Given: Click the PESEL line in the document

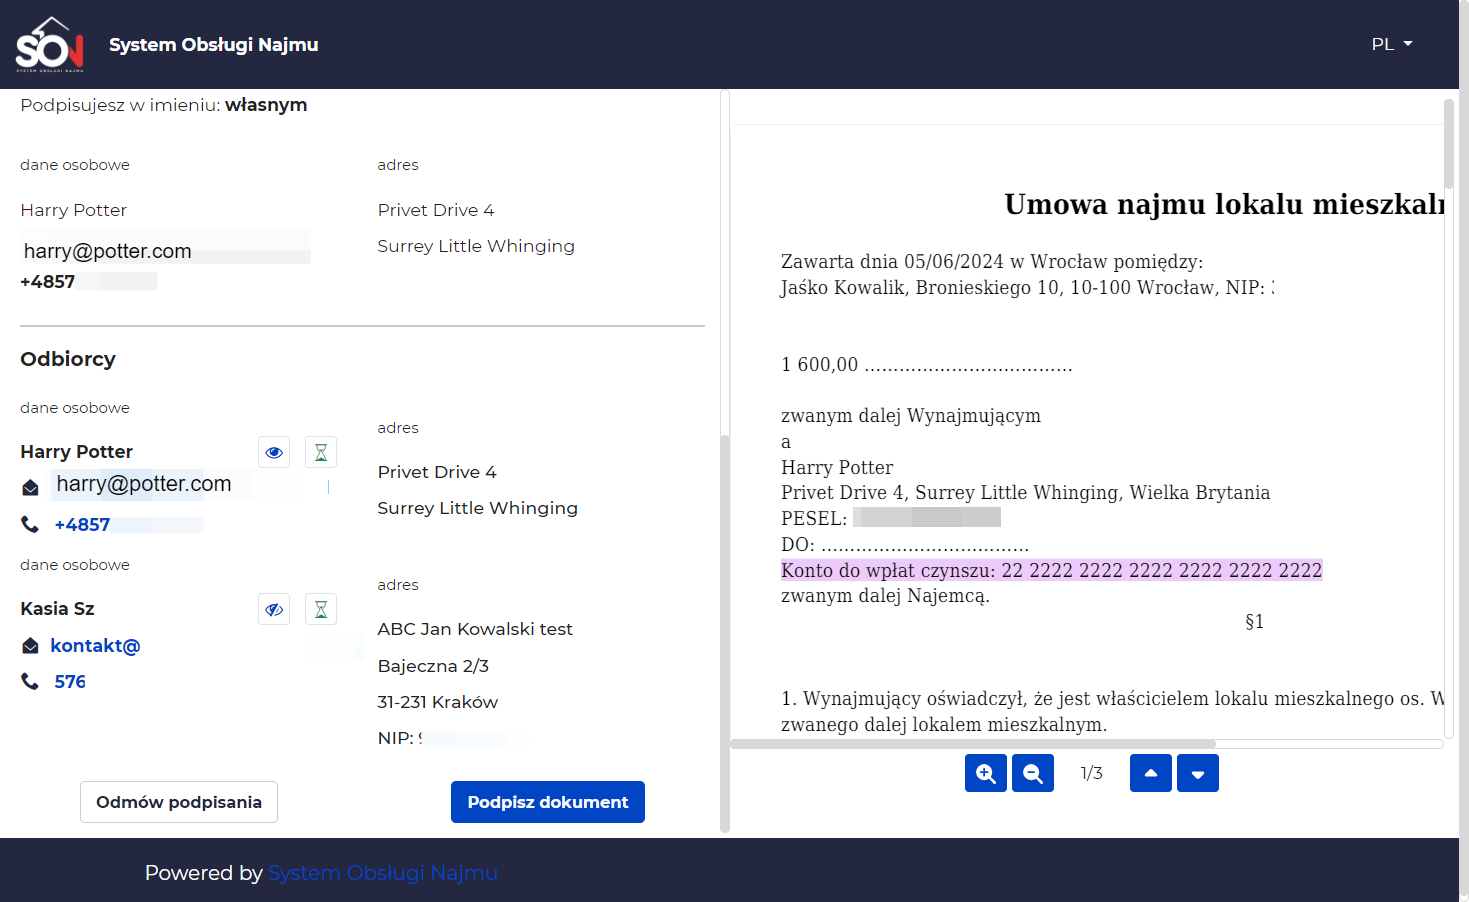Looking at the screenshot, I should click(891, 518).
